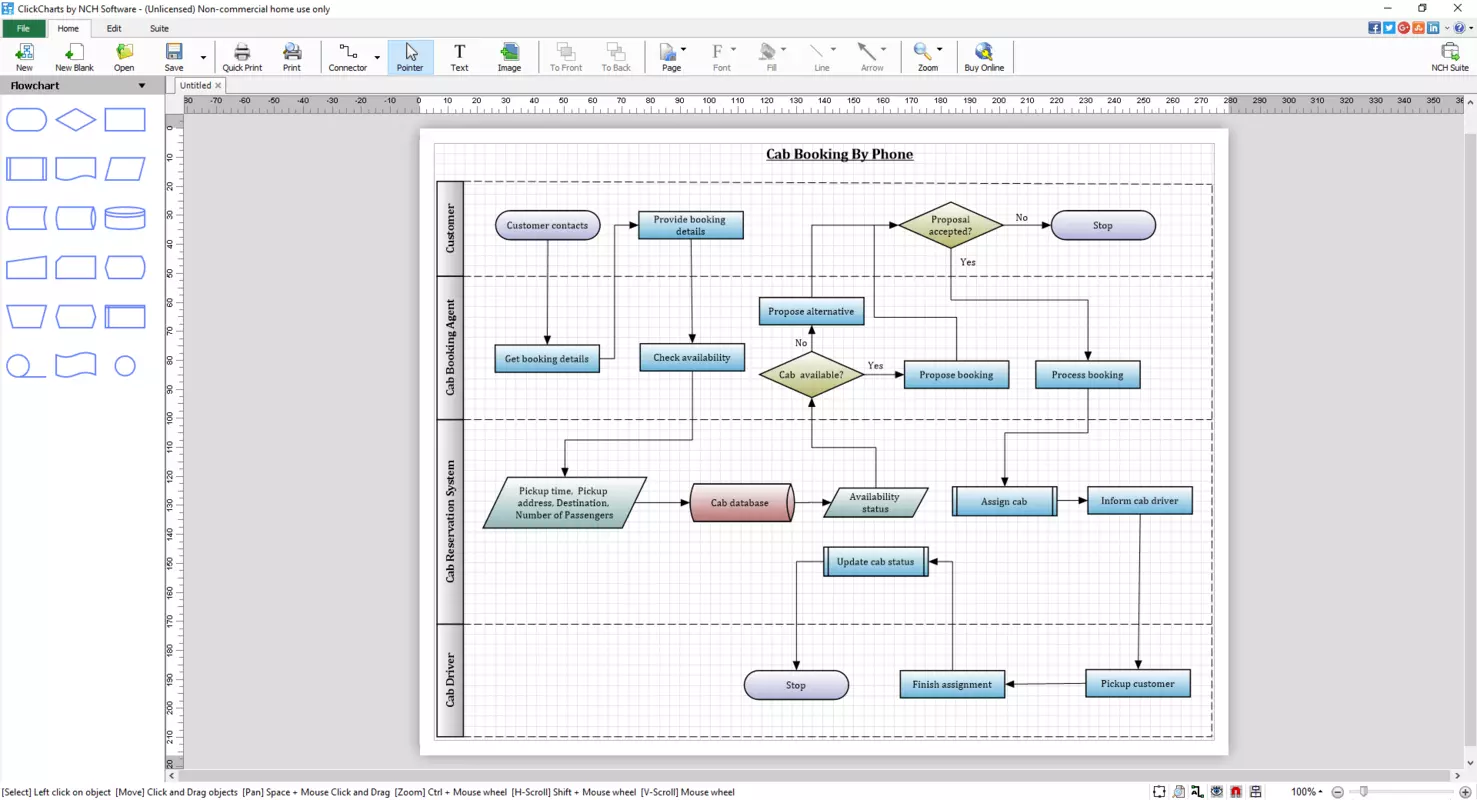Click the To Front button
Screen dimensions: 1477x800
pos(566,57)
